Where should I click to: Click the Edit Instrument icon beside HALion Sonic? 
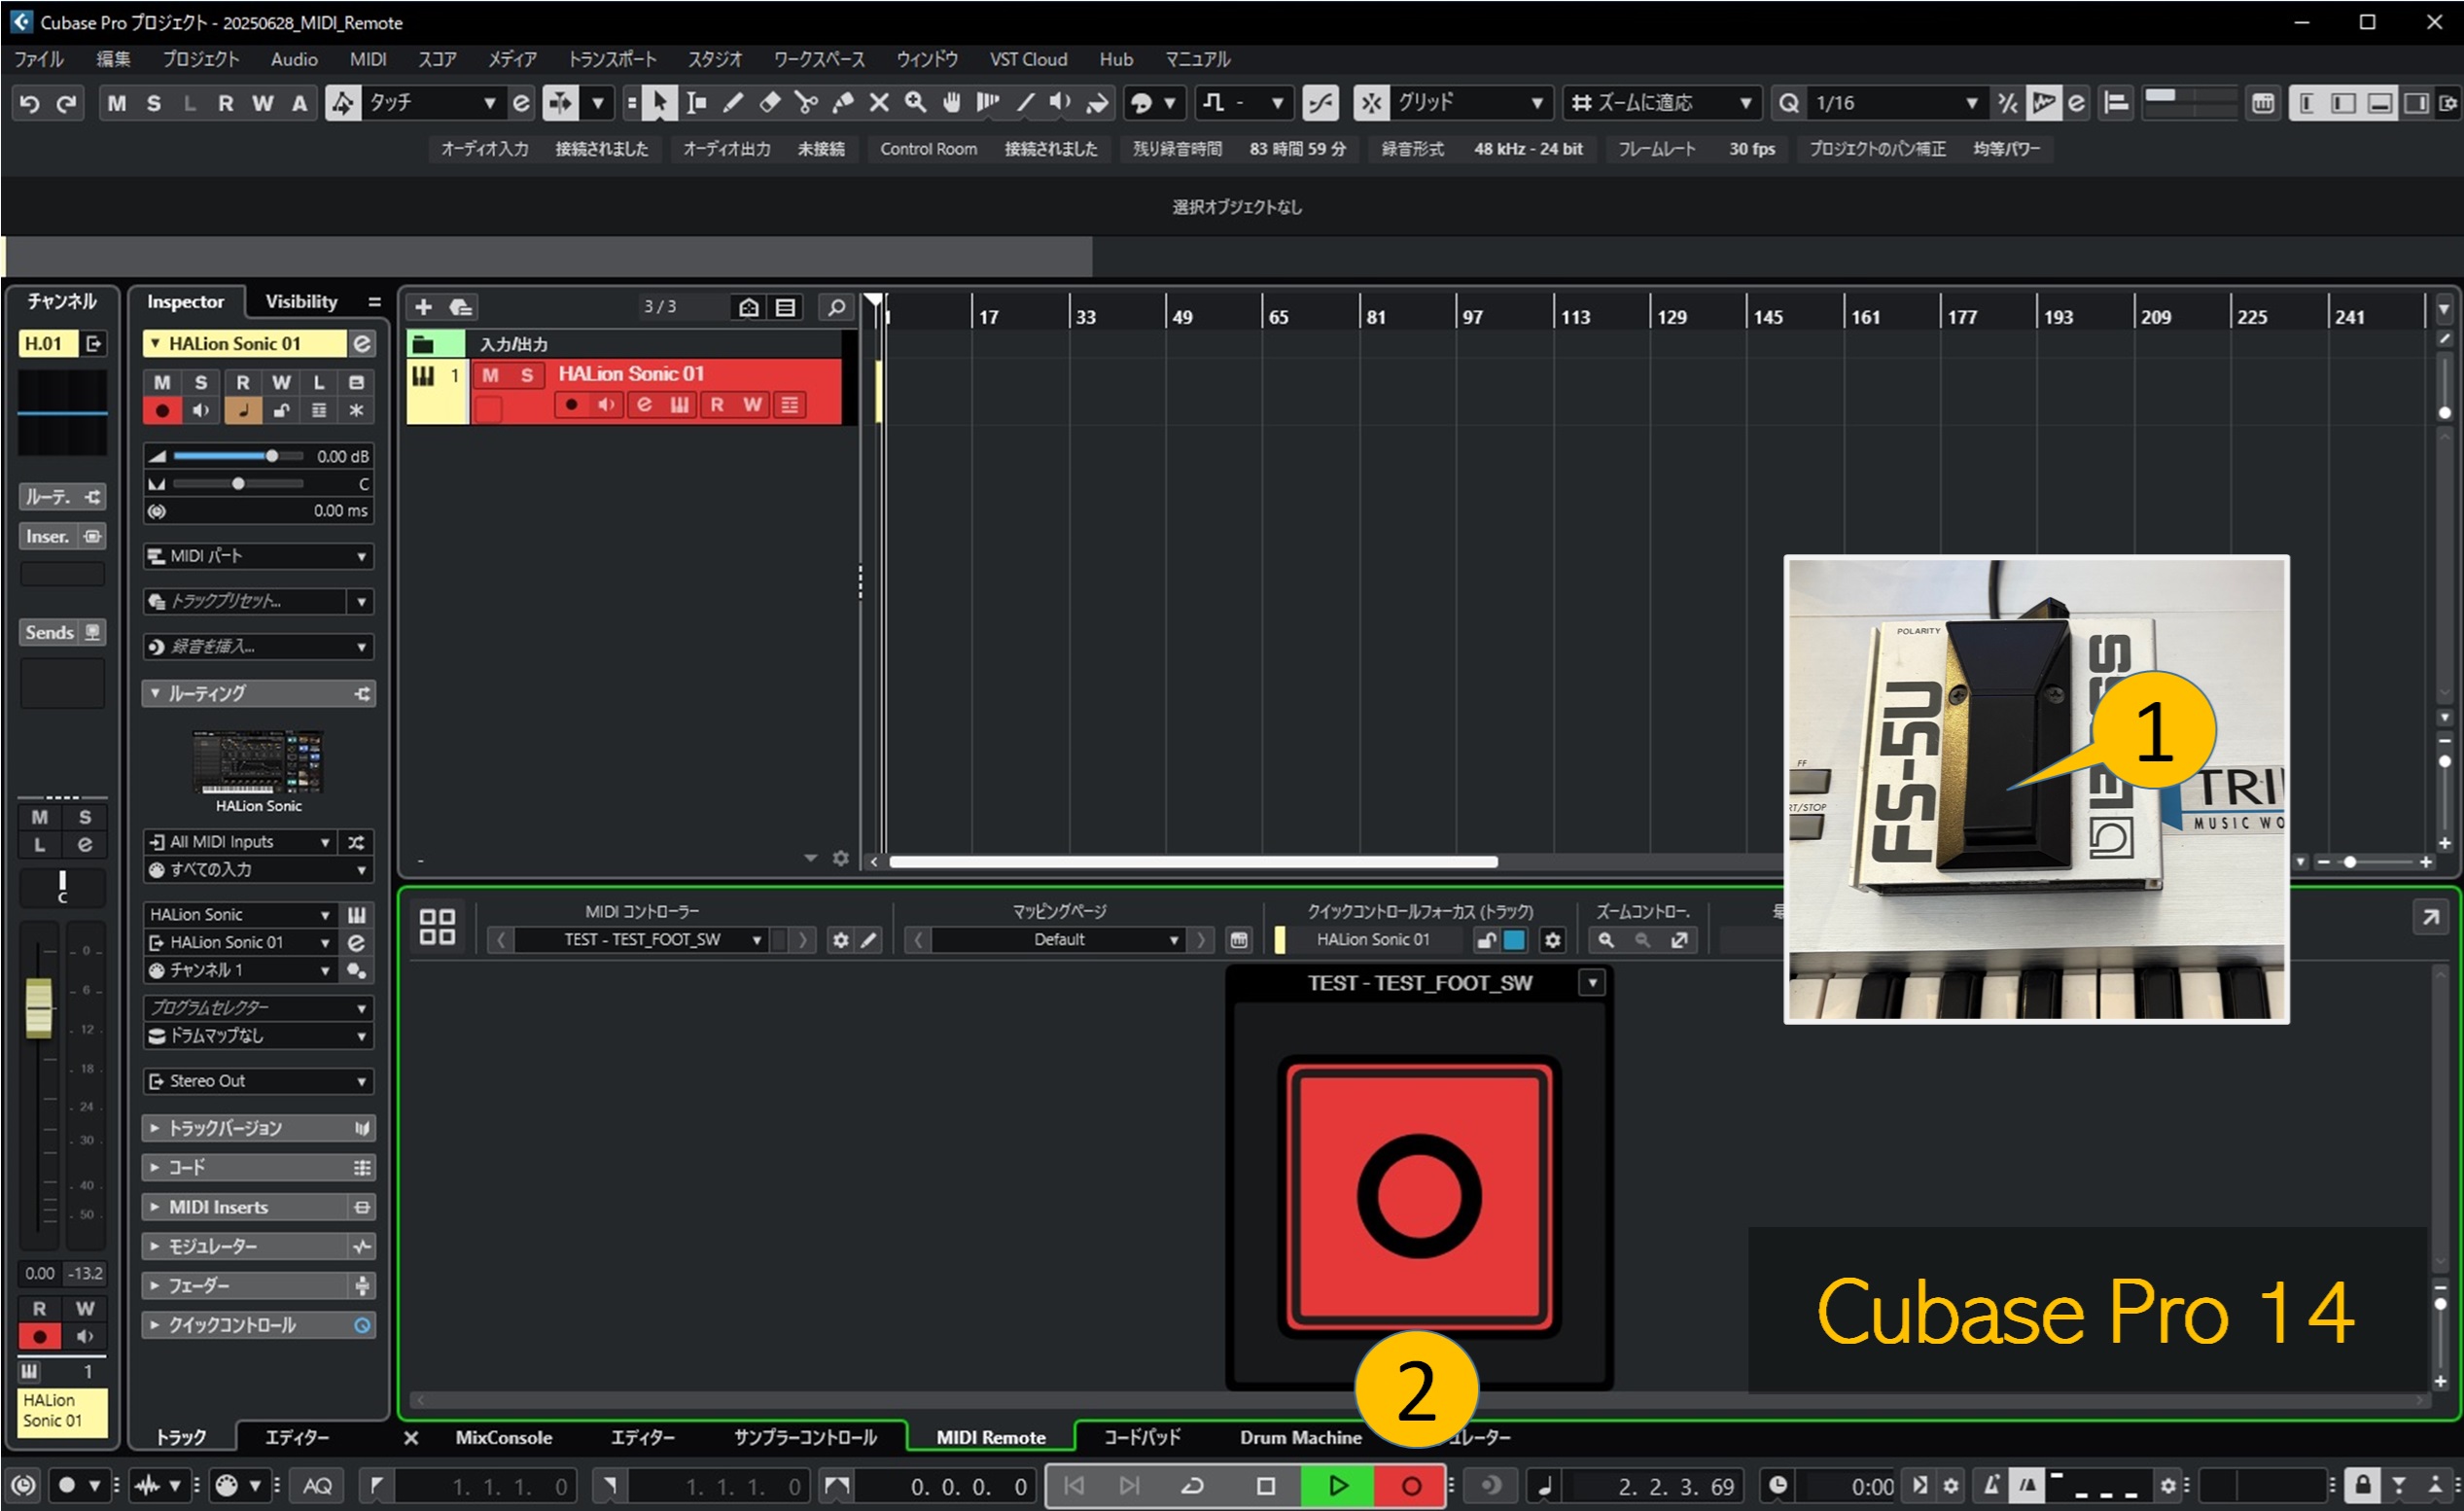356,915
